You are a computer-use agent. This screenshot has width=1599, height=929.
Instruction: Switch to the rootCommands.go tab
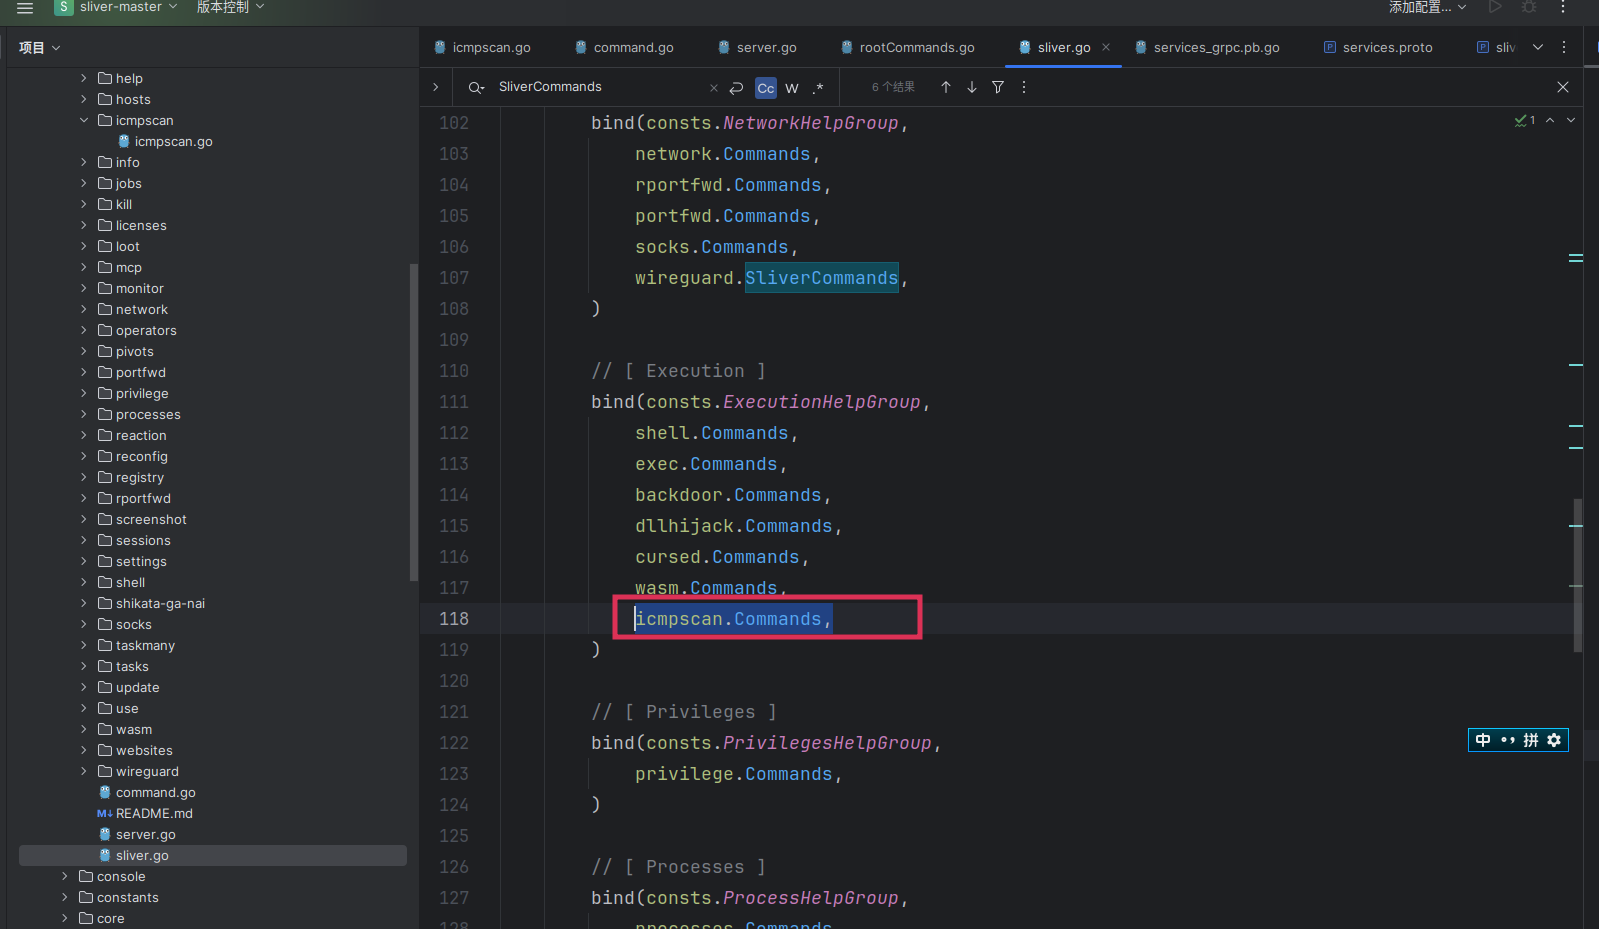click(916, 47)
